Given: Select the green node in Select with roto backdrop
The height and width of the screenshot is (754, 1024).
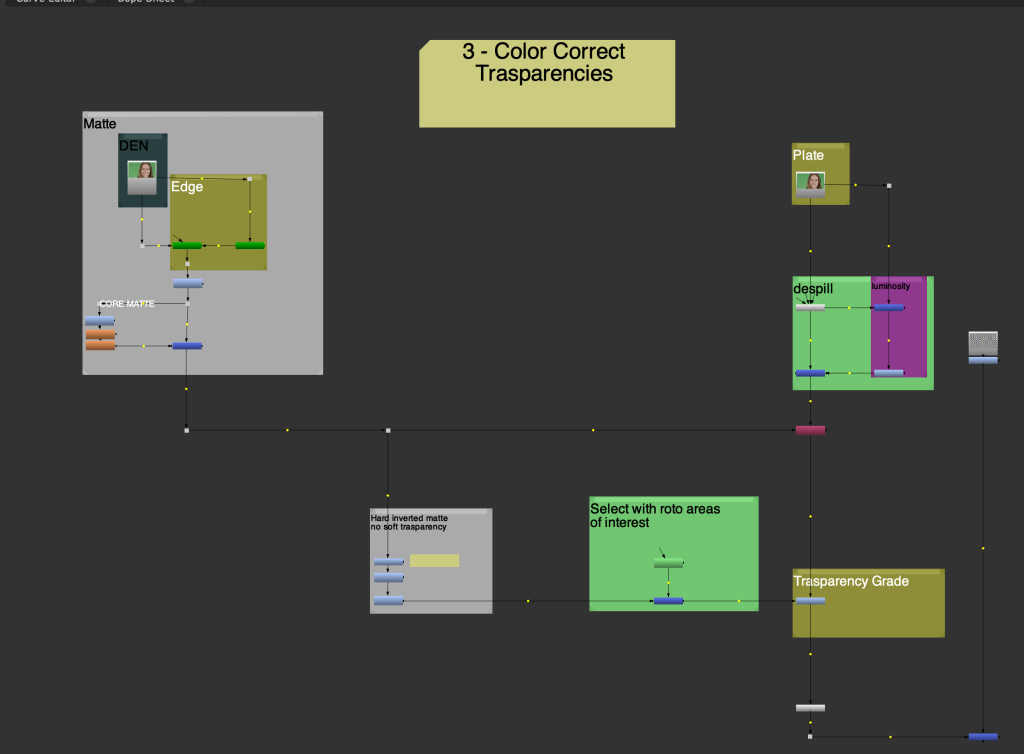Looking at the screenshot, I should click(669, 563).
